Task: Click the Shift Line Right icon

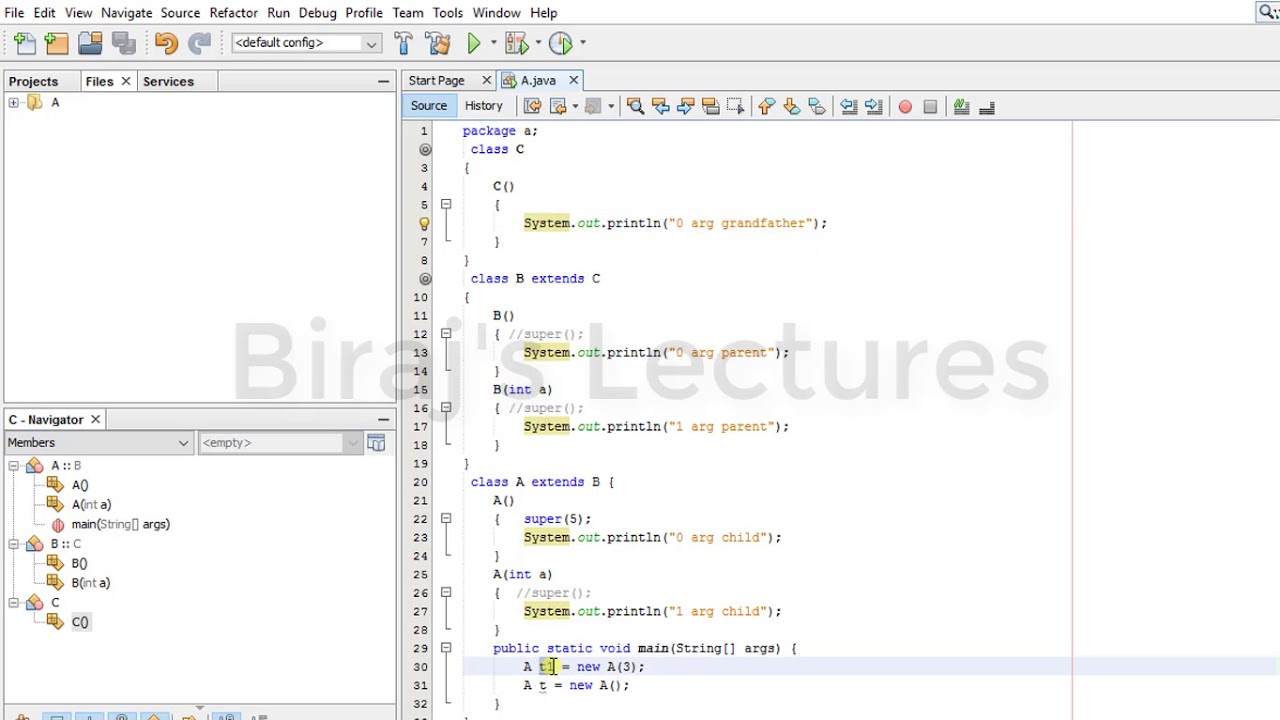Action: (x=873, y=106)
